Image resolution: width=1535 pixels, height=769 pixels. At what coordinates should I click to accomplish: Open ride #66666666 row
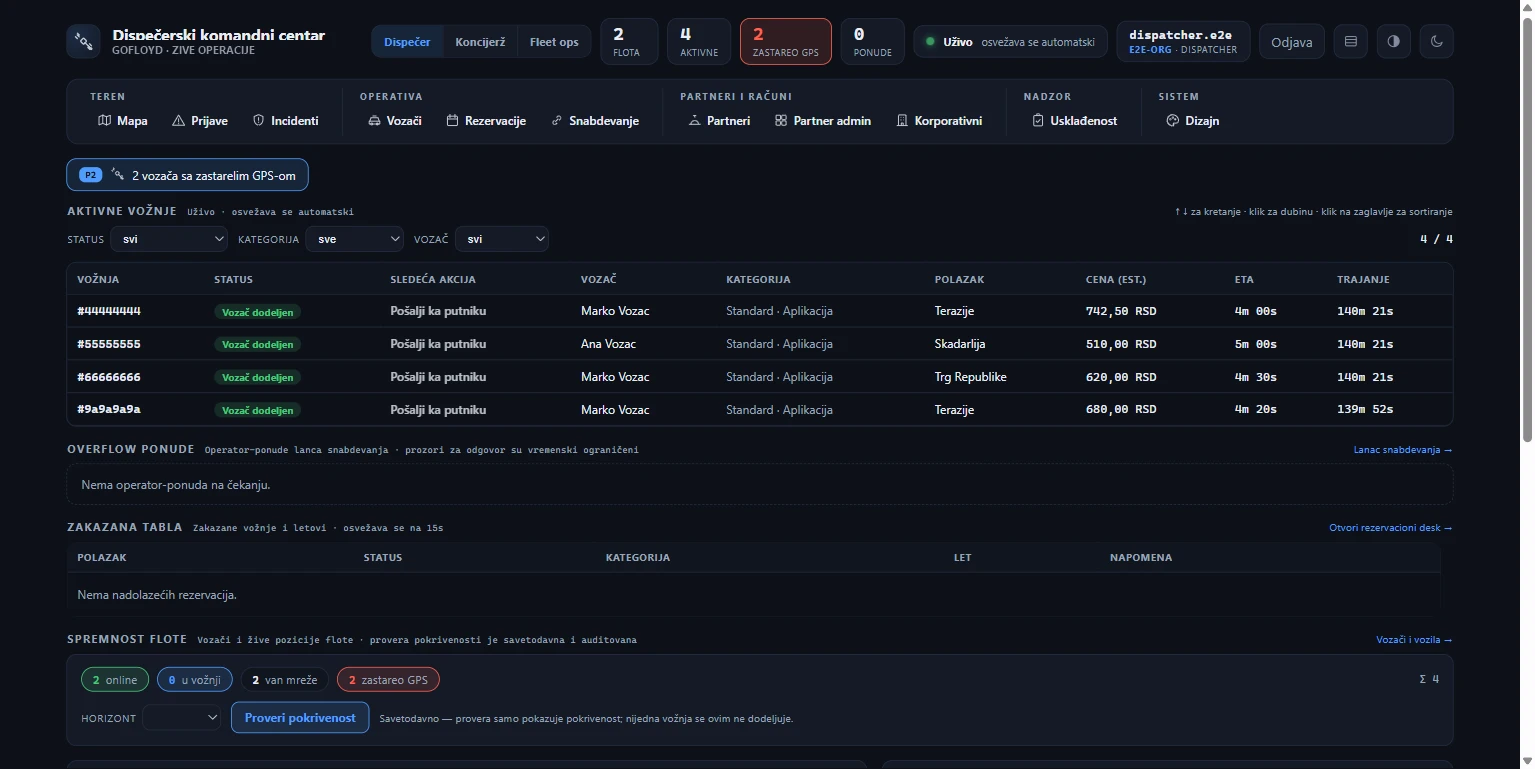(x=760, y=377)
